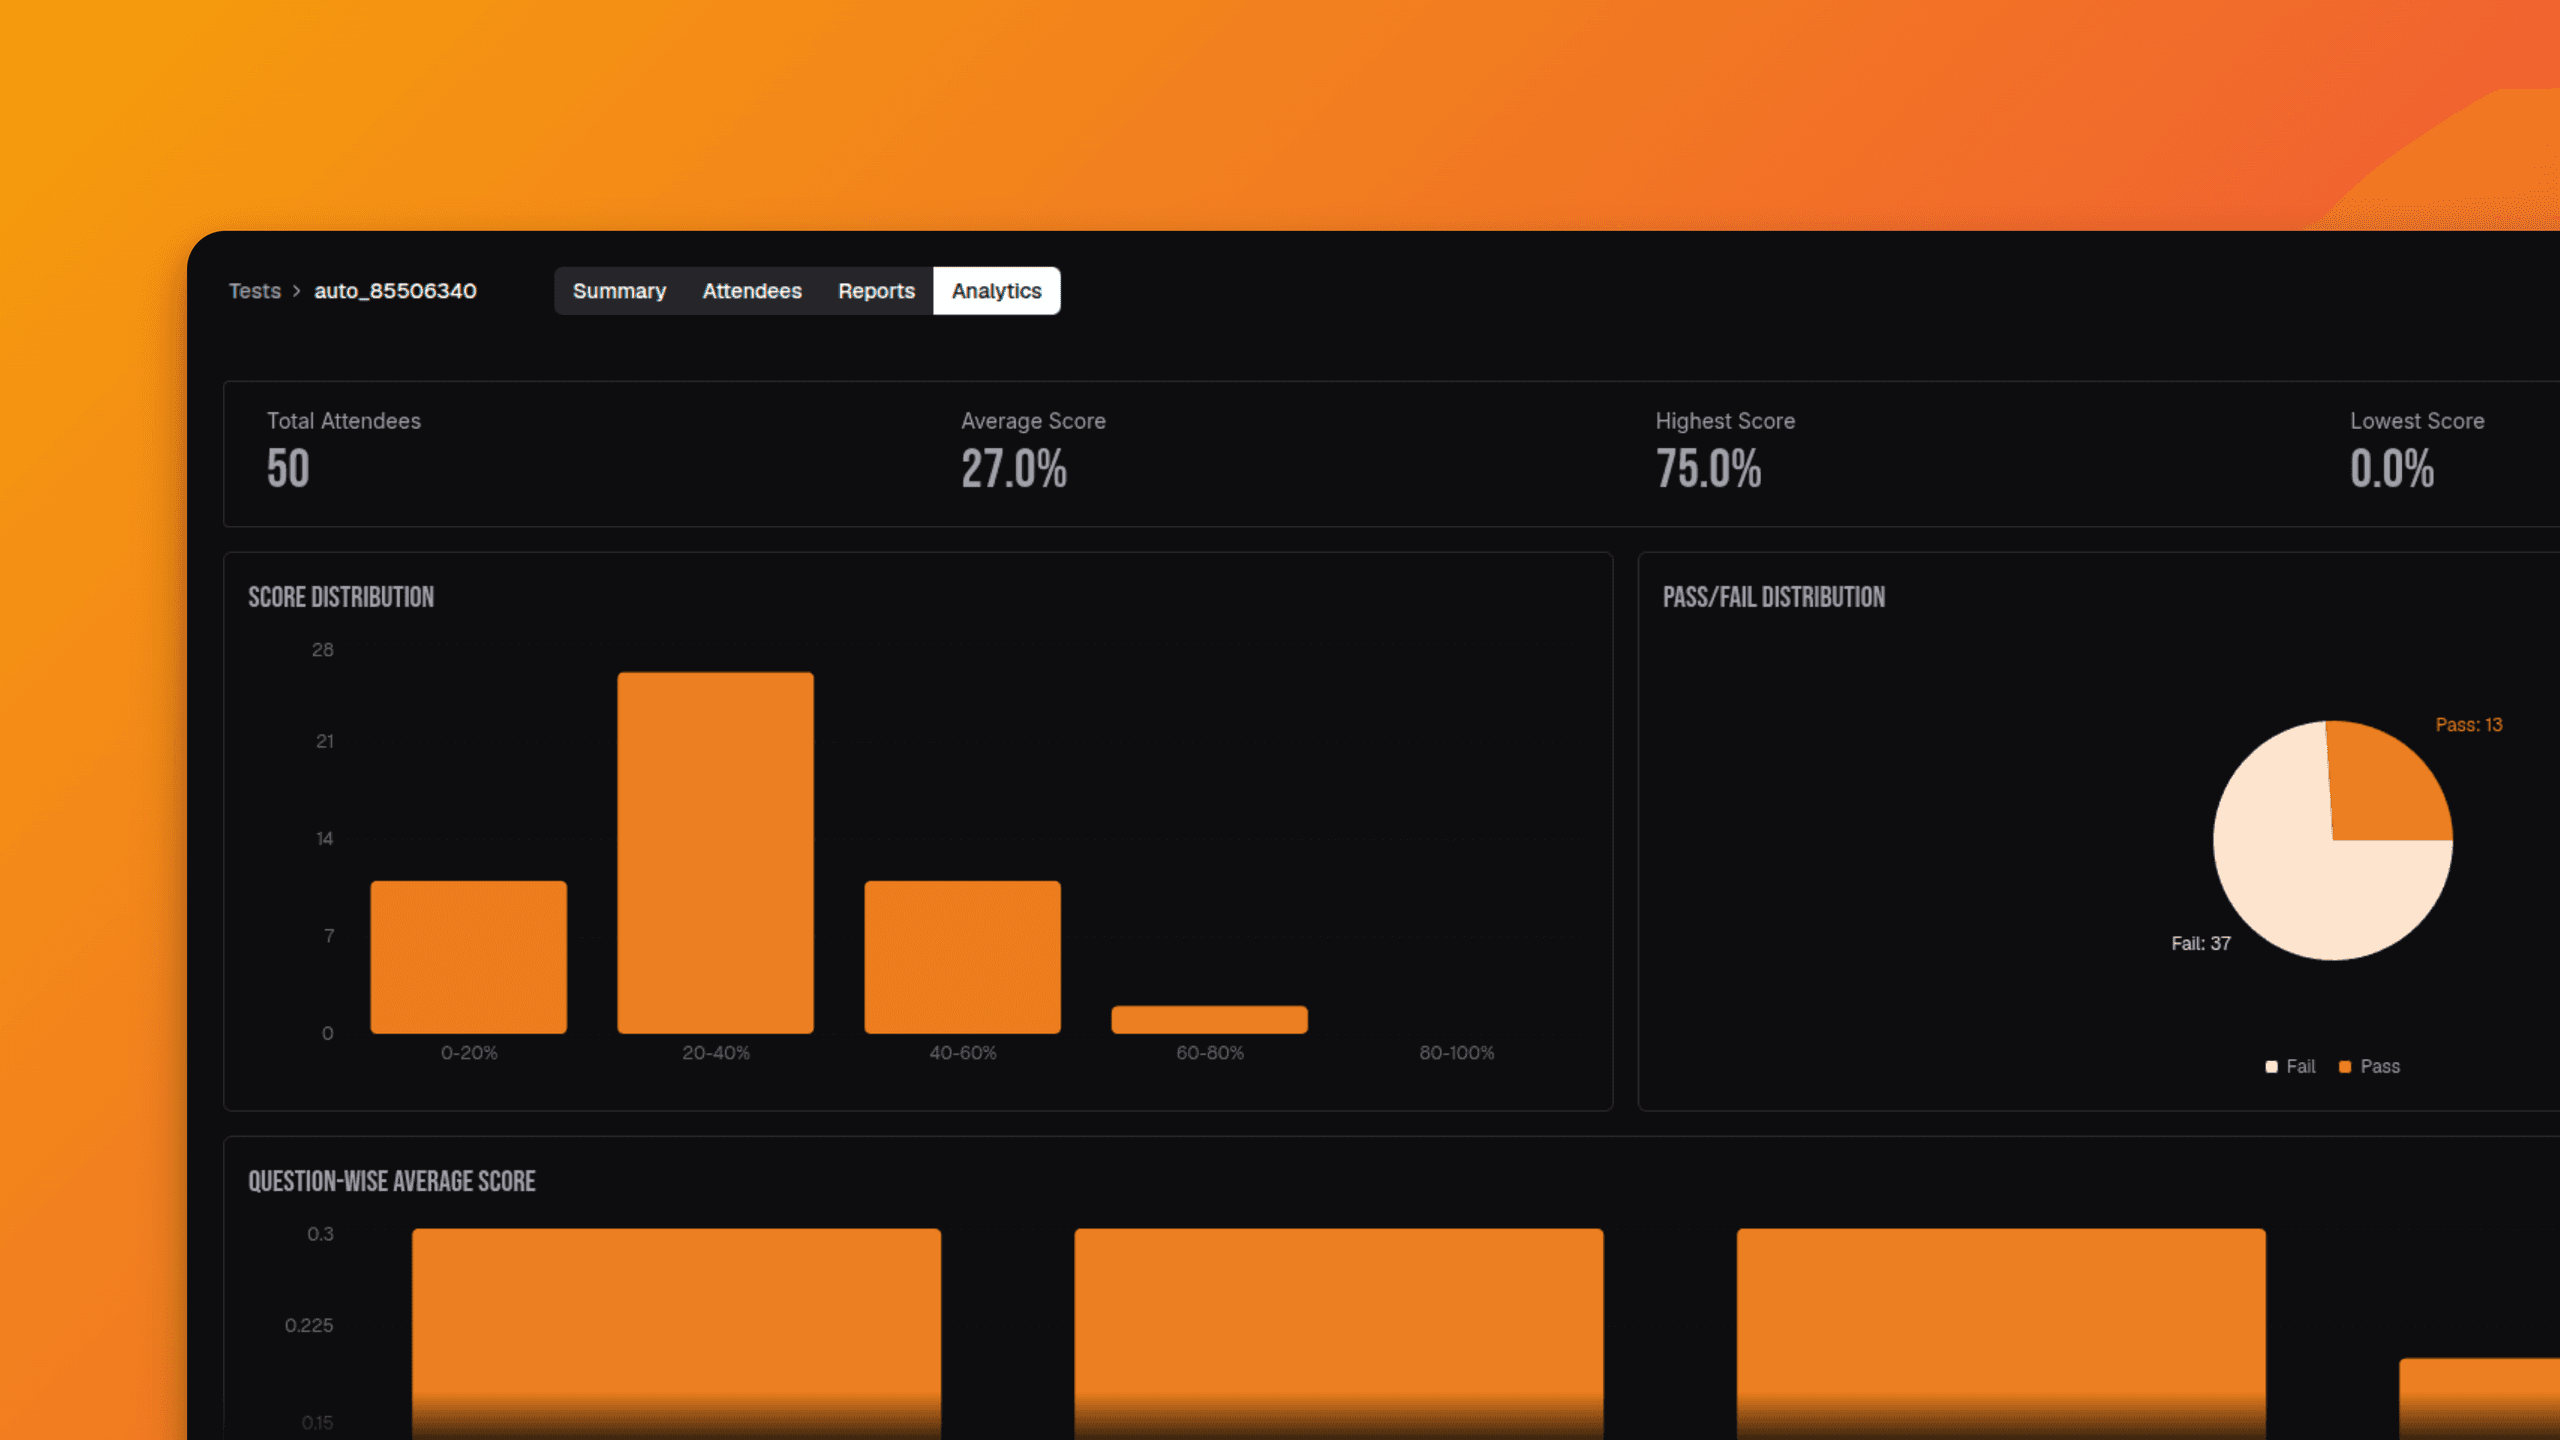
Task: Click the Average Score value 27.0%
Action: pos(1014,468)
